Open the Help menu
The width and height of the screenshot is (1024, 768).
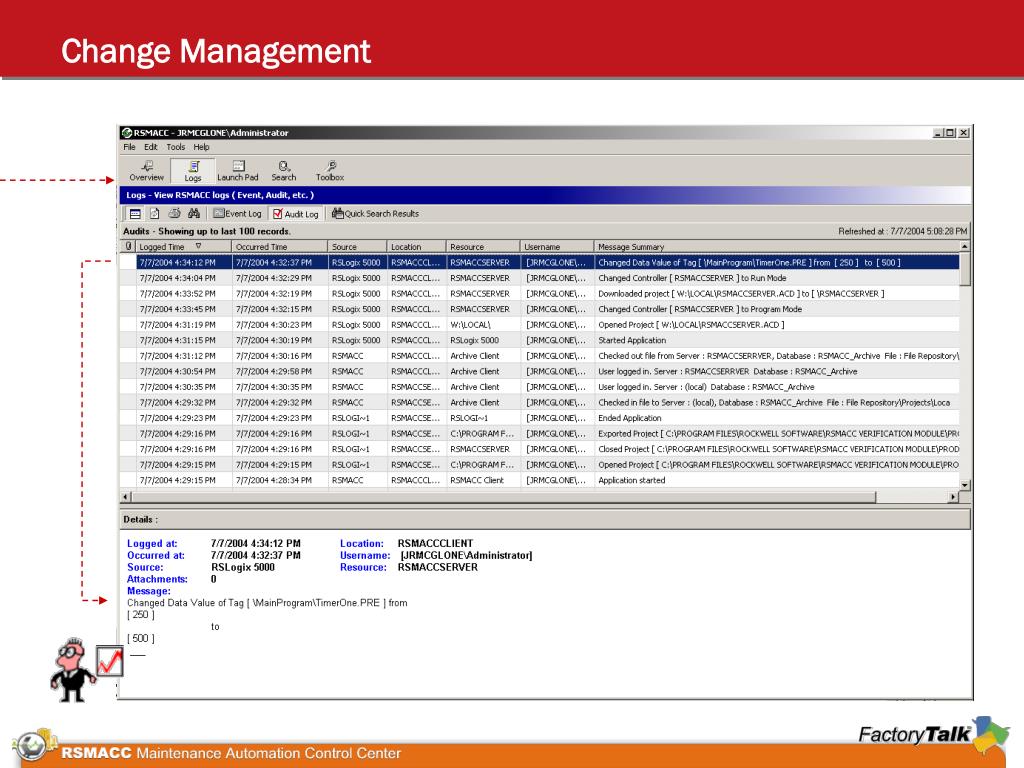(201, 147)
